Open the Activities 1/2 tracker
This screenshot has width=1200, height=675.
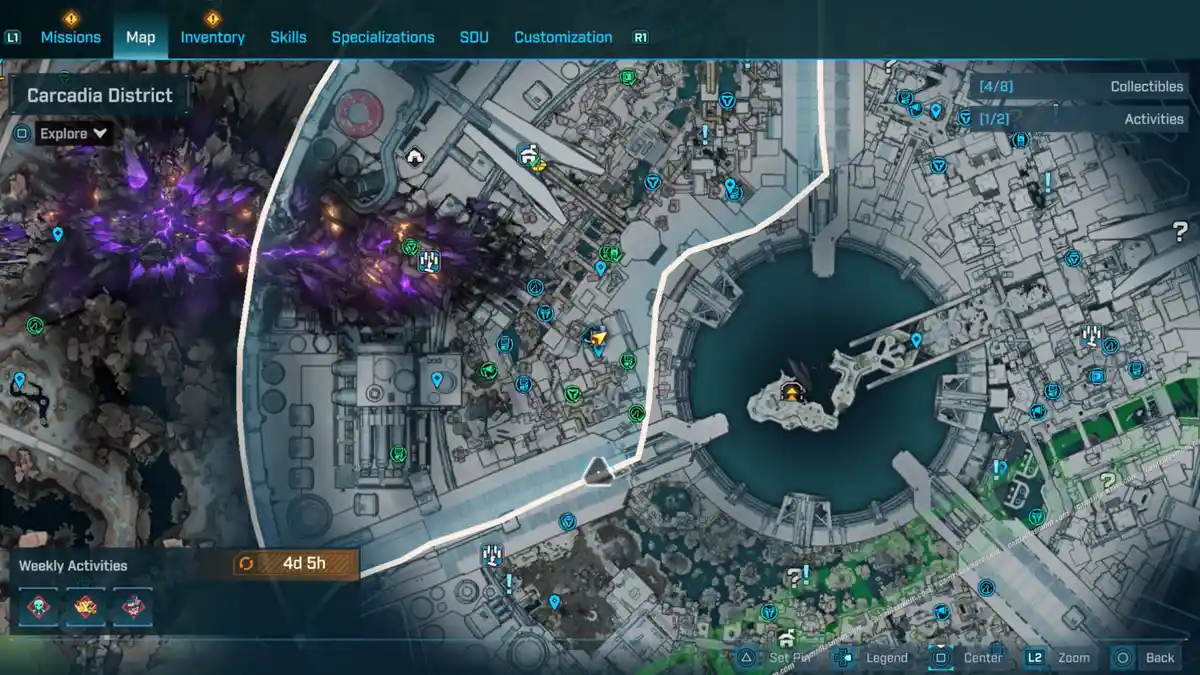point(1080,119)
